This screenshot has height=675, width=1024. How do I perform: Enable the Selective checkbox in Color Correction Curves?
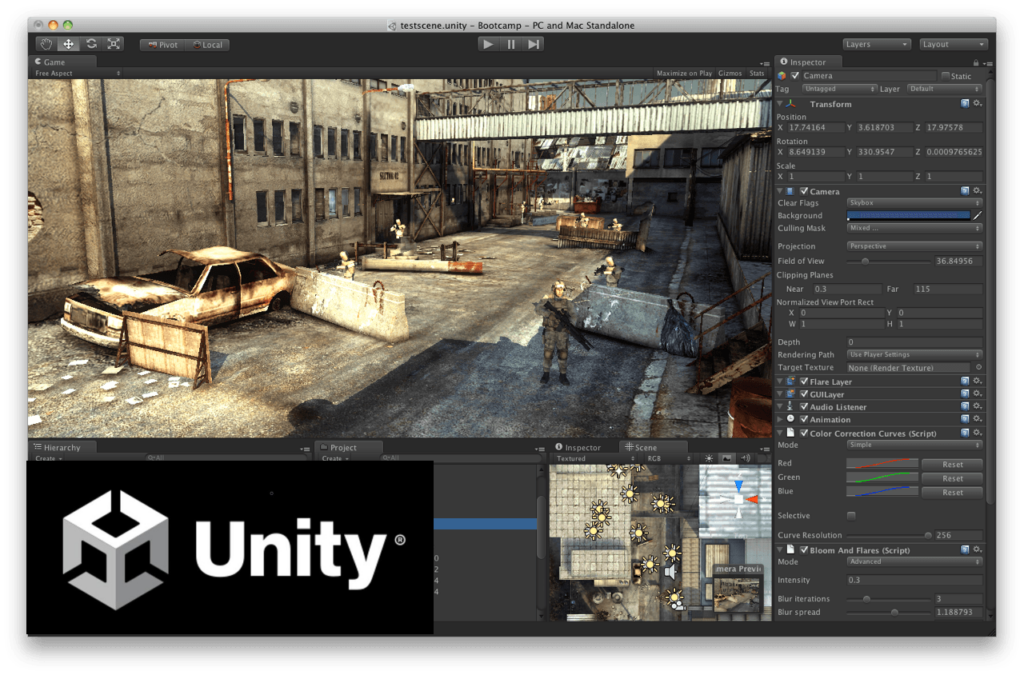[851, 515]
